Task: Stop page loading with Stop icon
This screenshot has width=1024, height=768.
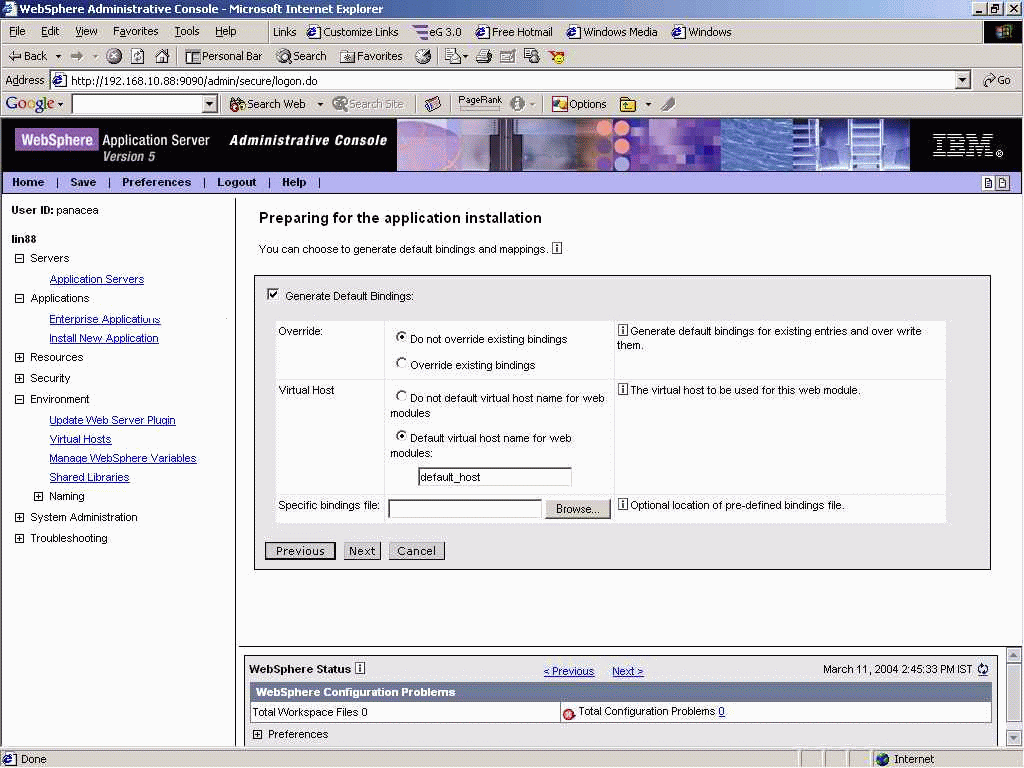Action: pos(114,56)
